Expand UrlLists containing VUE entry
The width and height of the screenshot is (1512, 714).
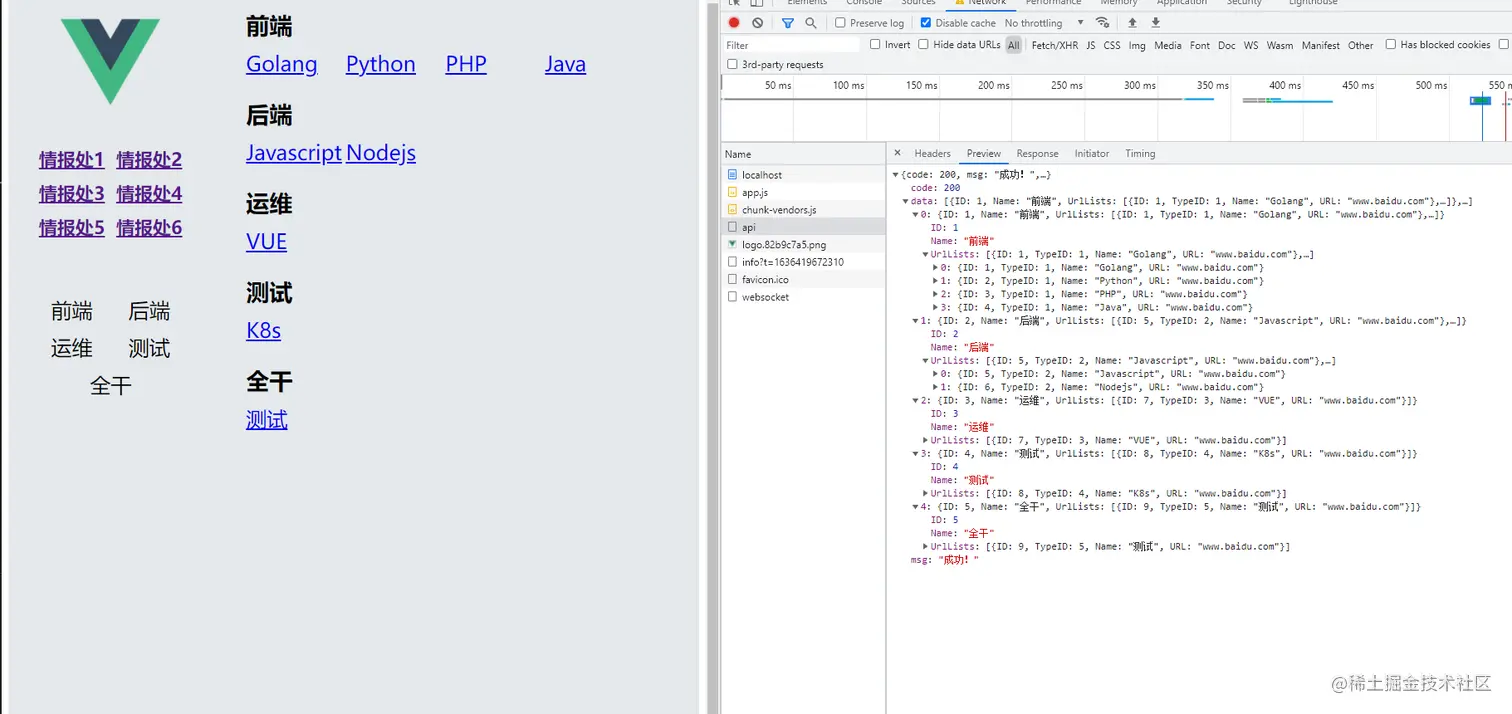pos(925,440)
